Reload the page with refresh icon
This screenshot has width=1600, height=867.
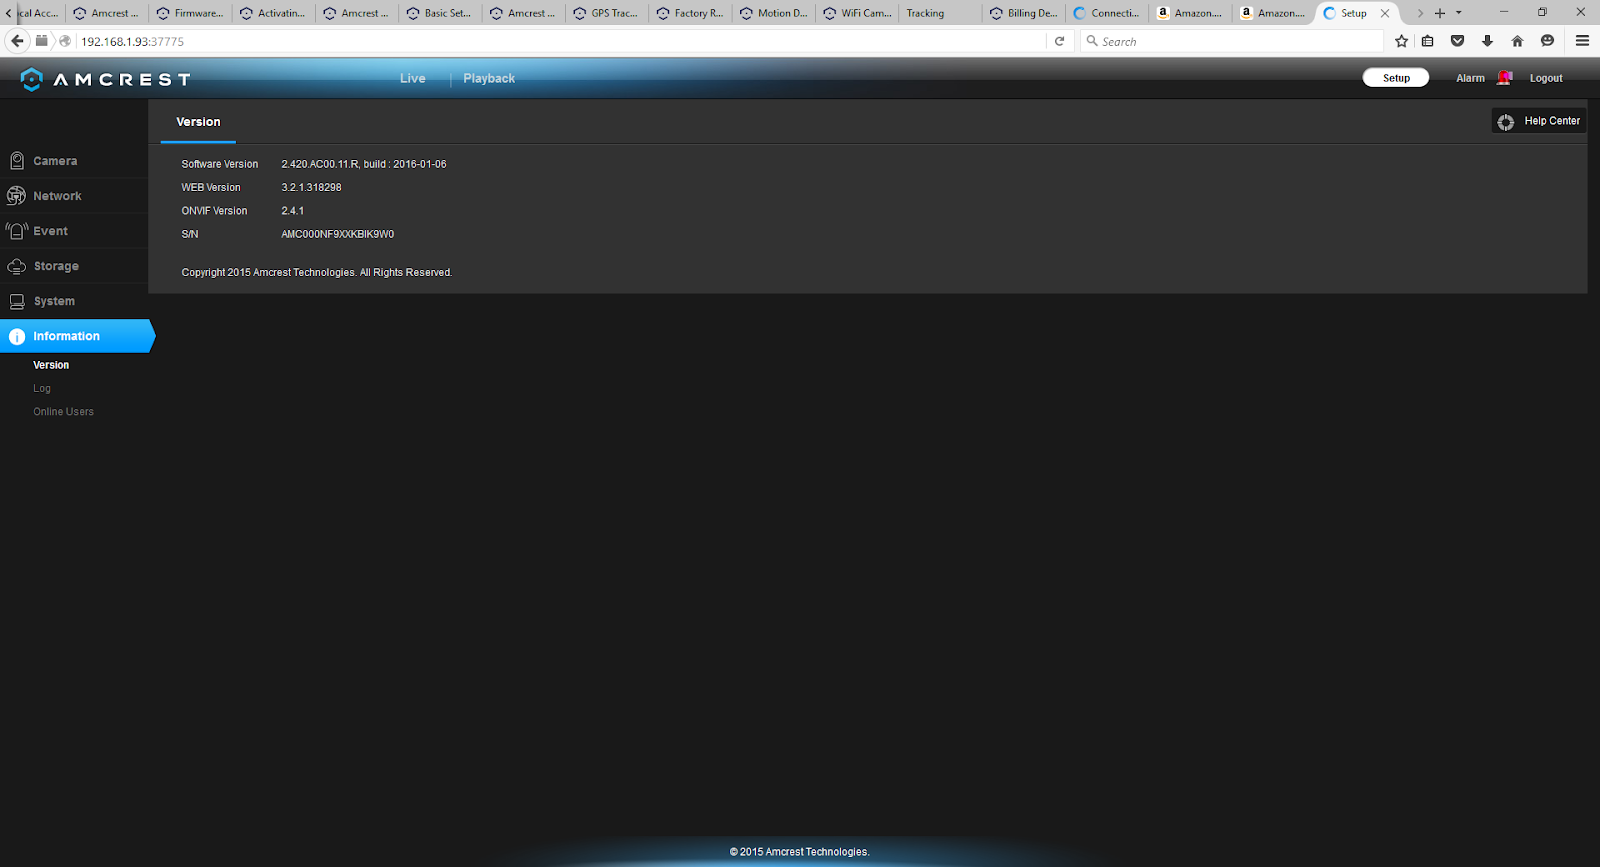point(1060,41)
